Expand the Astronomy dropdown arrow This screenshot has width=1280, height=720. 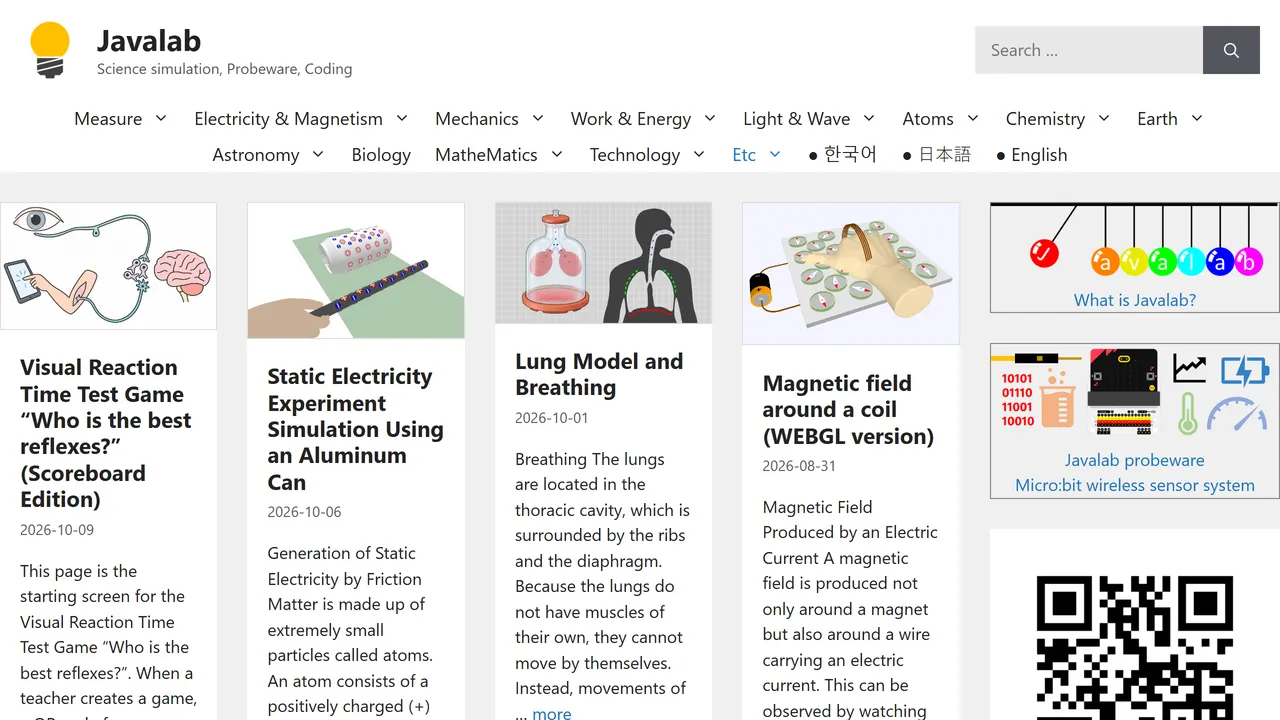pyautogui.click(x=318, y=154)
